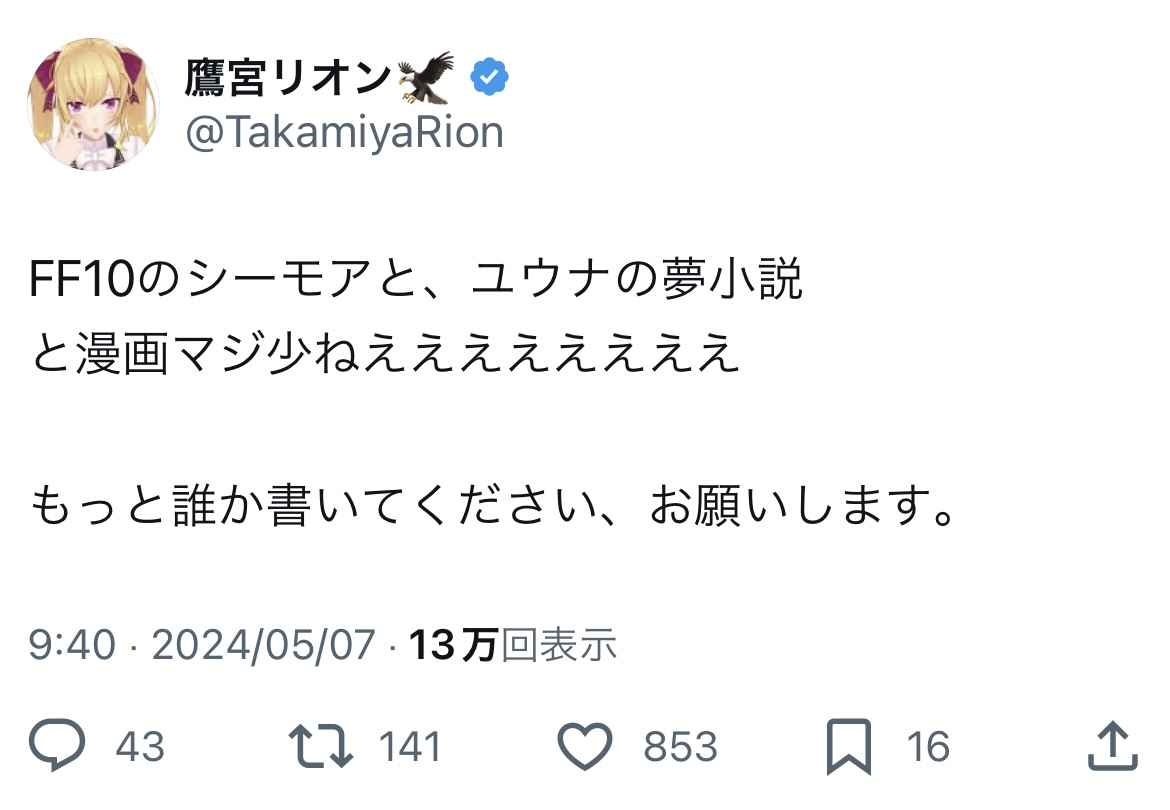Click the repost arrows icon

(320, 746)
